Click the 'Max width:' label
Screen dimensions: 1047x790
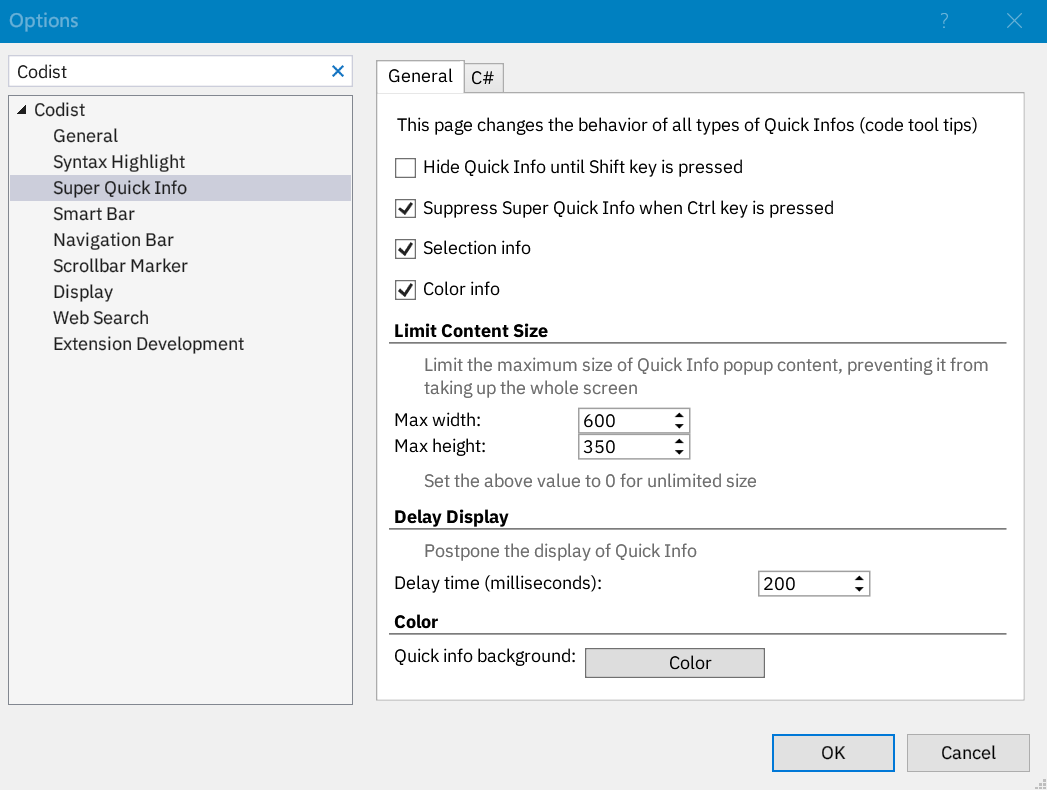[437, 420]
